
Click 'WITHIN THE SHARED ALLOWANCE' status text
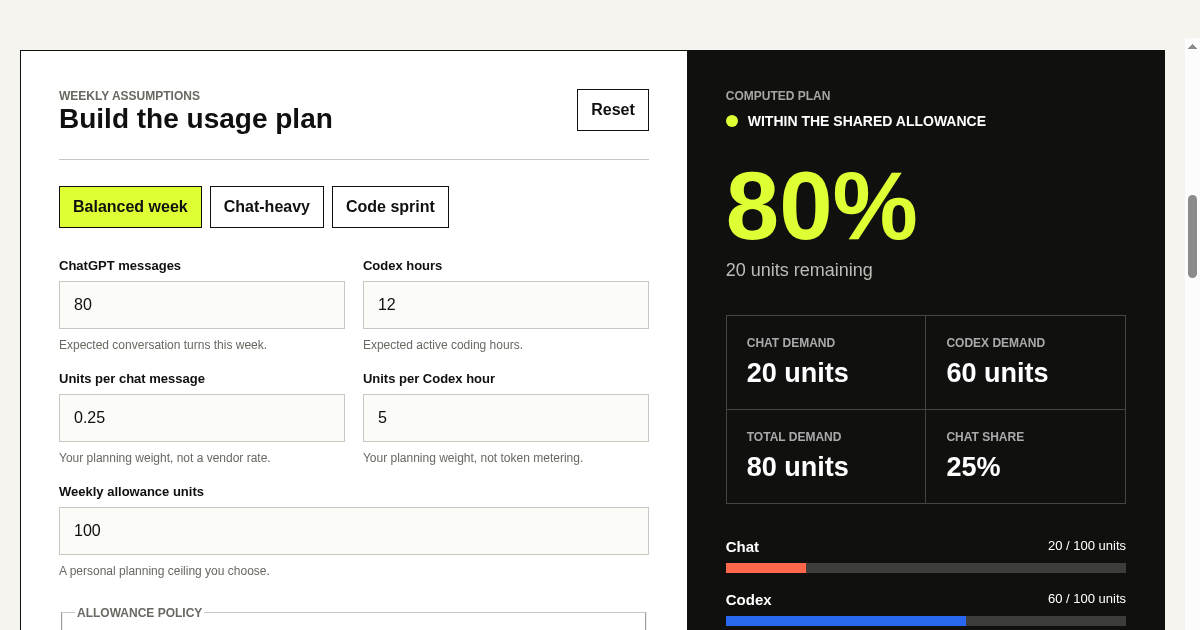pyautogui.click(x=867, y=121)
